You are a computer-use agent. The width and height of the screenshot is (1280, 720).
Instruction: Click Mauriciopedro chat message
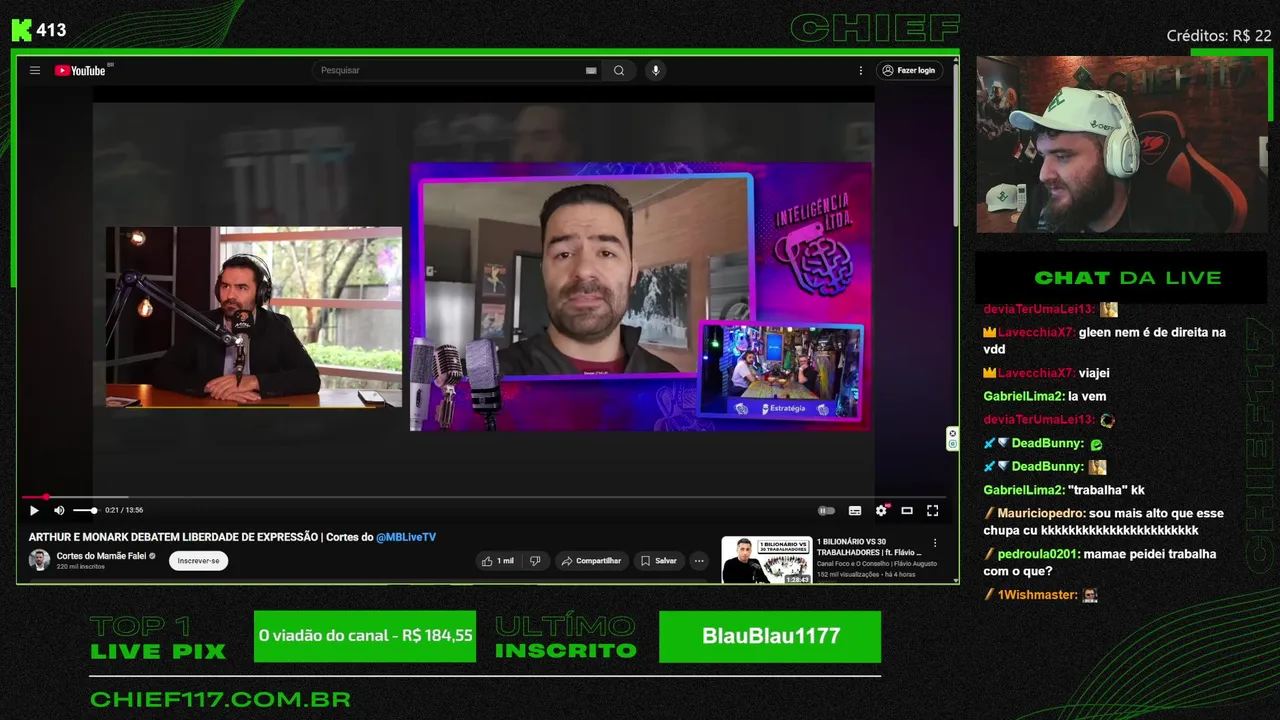[1103, 522]
